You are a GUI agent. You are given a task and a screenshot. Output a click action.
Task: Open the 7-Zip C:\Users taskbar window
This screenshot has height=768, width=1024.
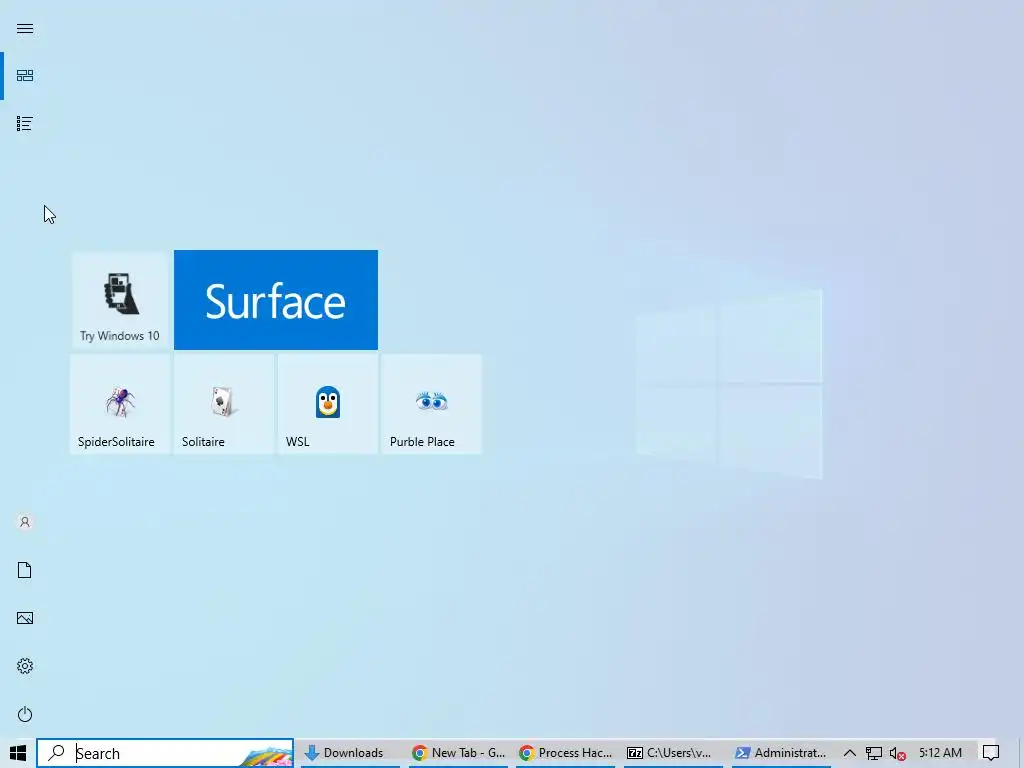tap(673, 753)
